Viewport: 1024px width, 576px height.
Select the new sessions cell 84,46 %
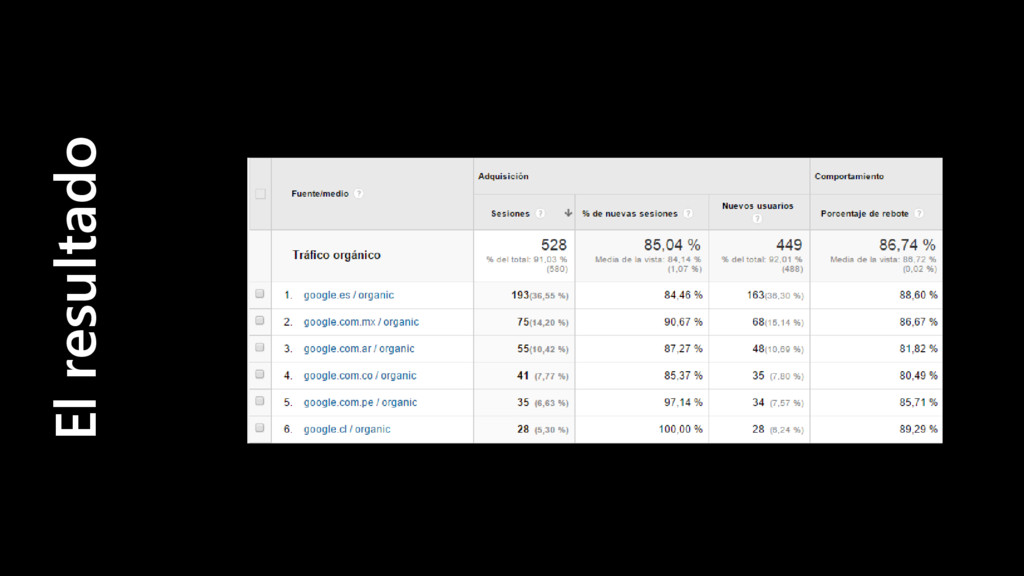click(683, 295)
